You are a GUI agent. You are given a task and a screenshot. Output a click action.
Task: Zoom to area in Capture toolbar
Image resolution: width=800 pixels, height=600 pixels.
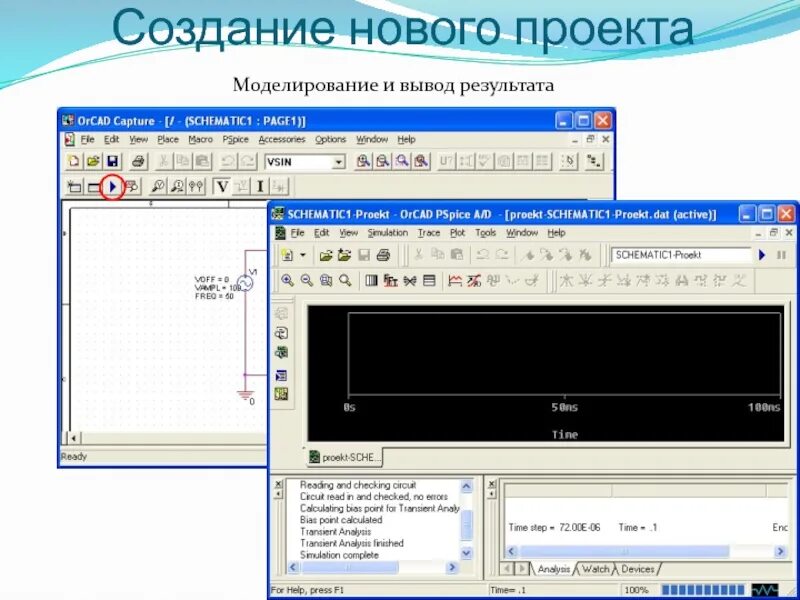402,162
